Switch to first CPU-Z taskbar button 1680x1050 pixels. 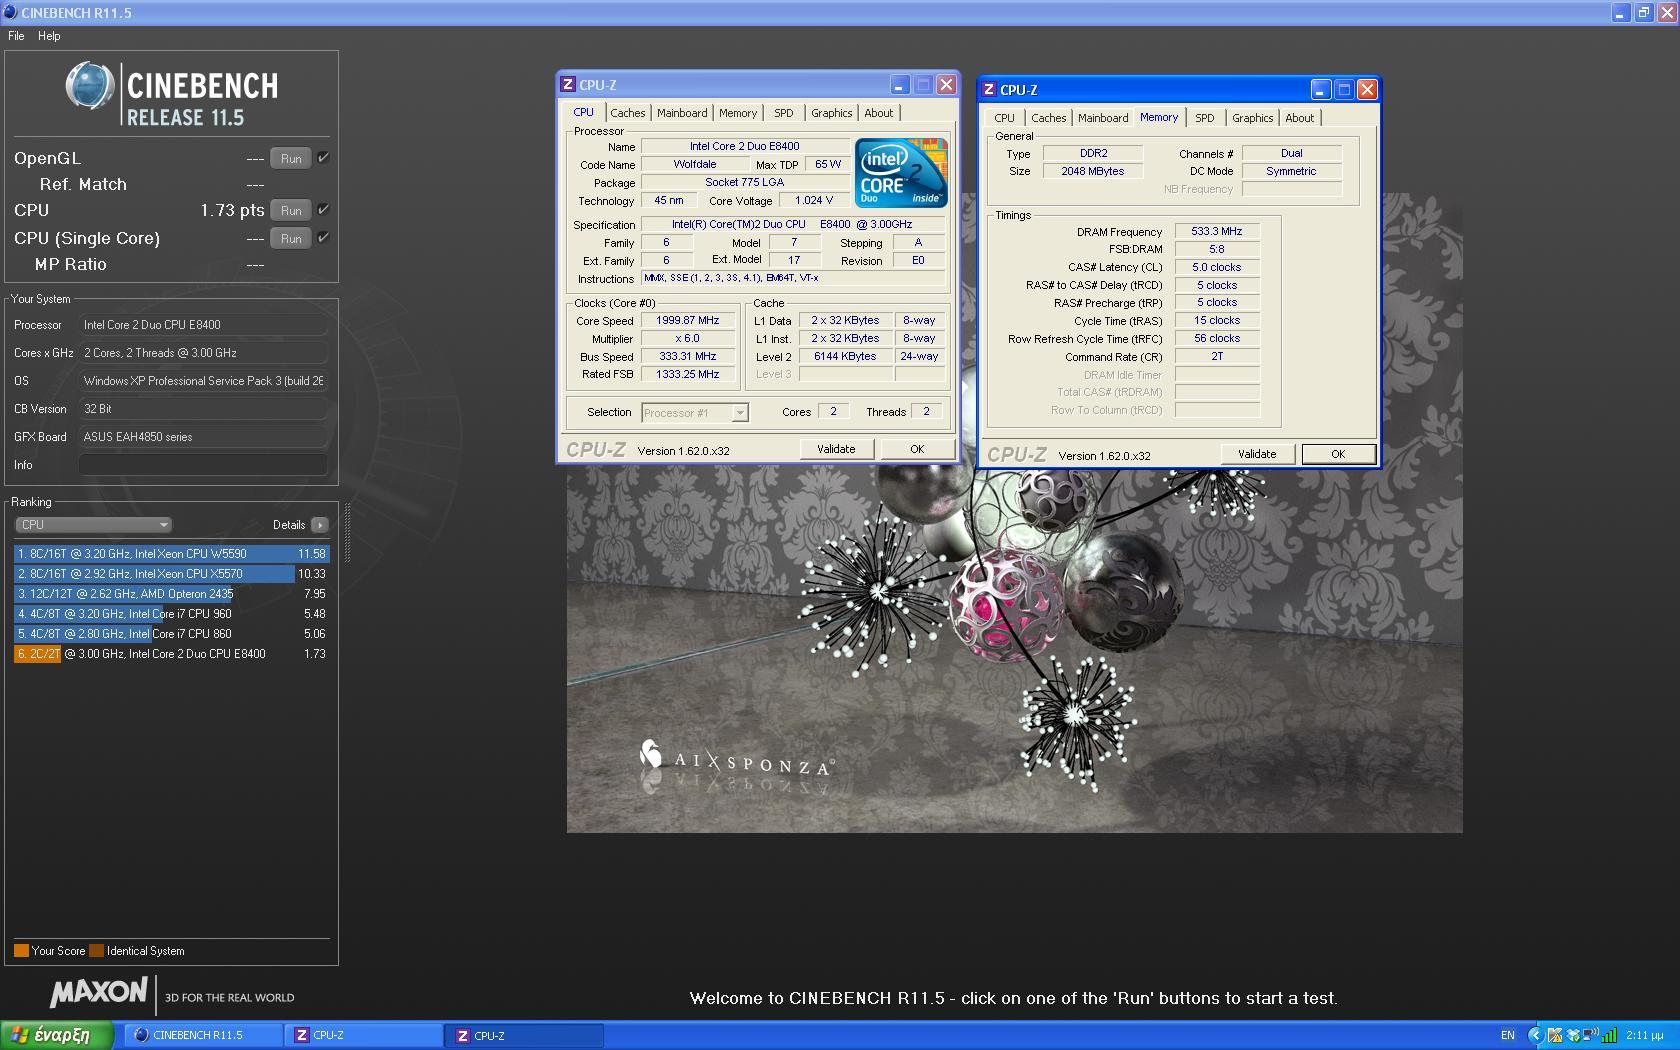[x=364, y=1035]
